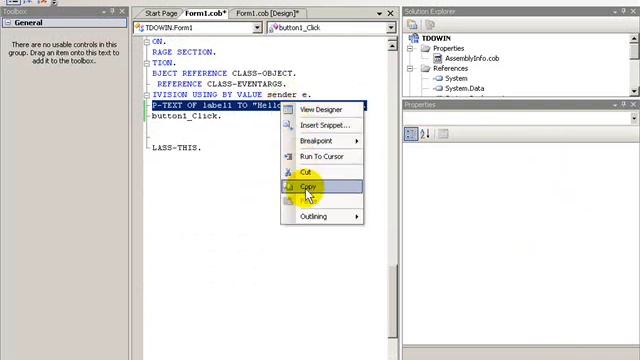Open the Outlining submenu
Screen dimensions: 640x360
(x=322, y=217)
